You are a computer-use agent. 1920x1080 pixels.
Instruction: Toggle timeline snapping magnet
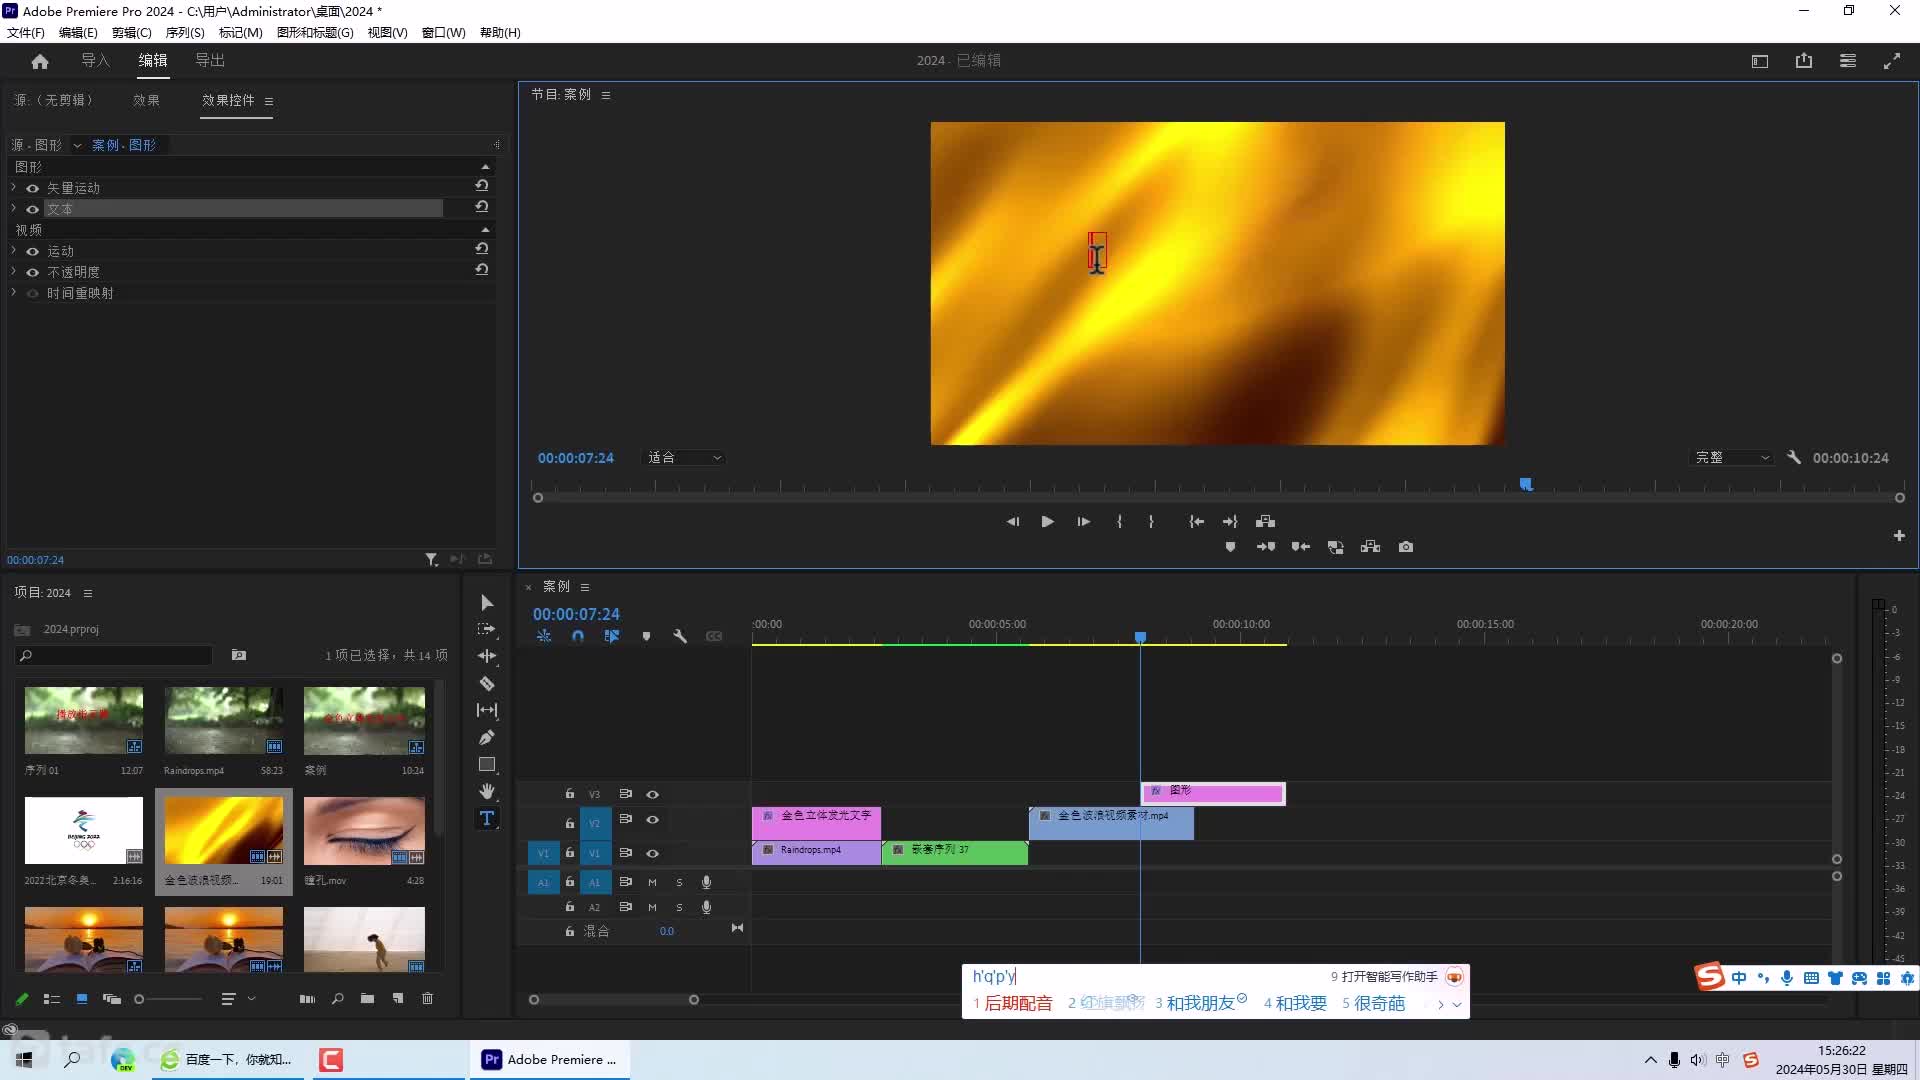click(x=577, y=636)
